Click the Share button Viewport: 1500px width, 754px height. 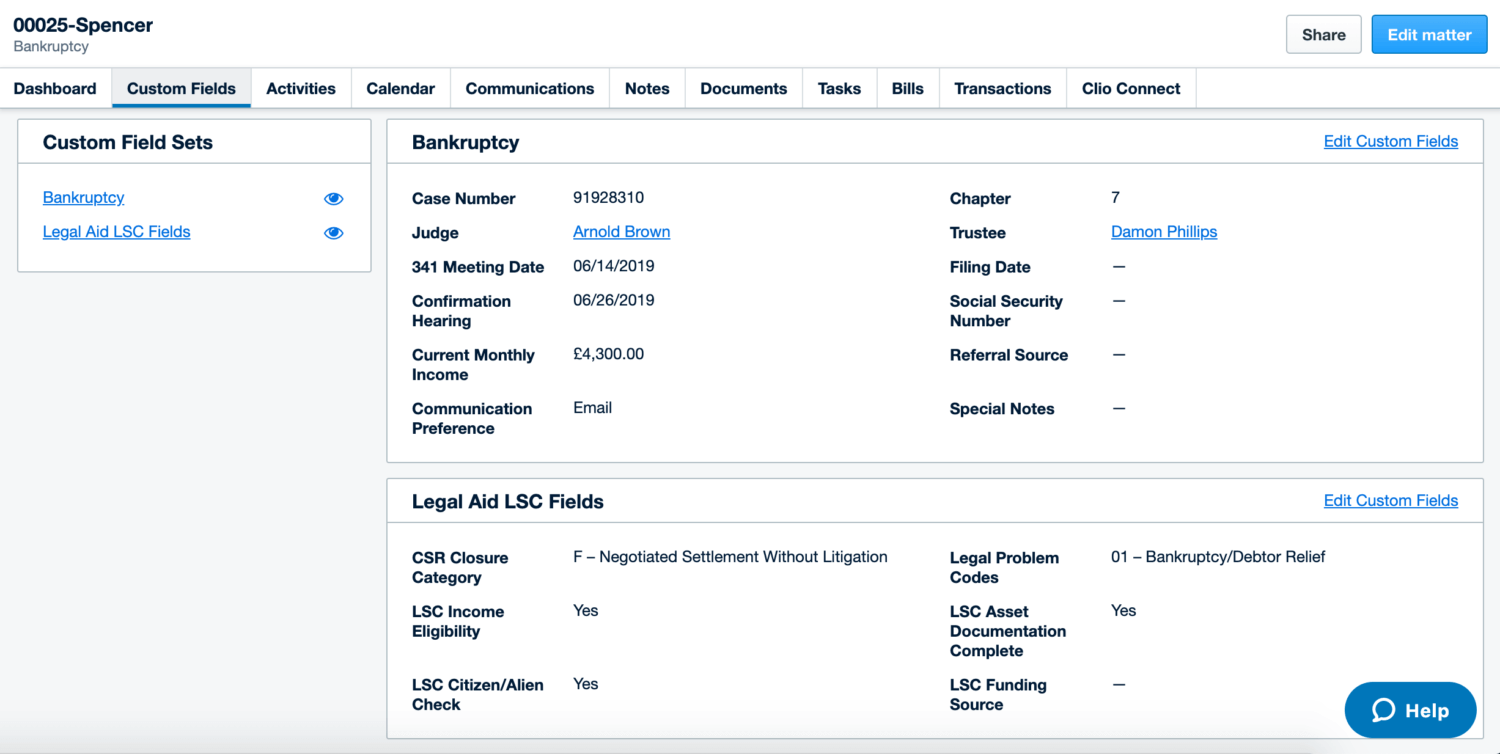tap(1323, 33)
